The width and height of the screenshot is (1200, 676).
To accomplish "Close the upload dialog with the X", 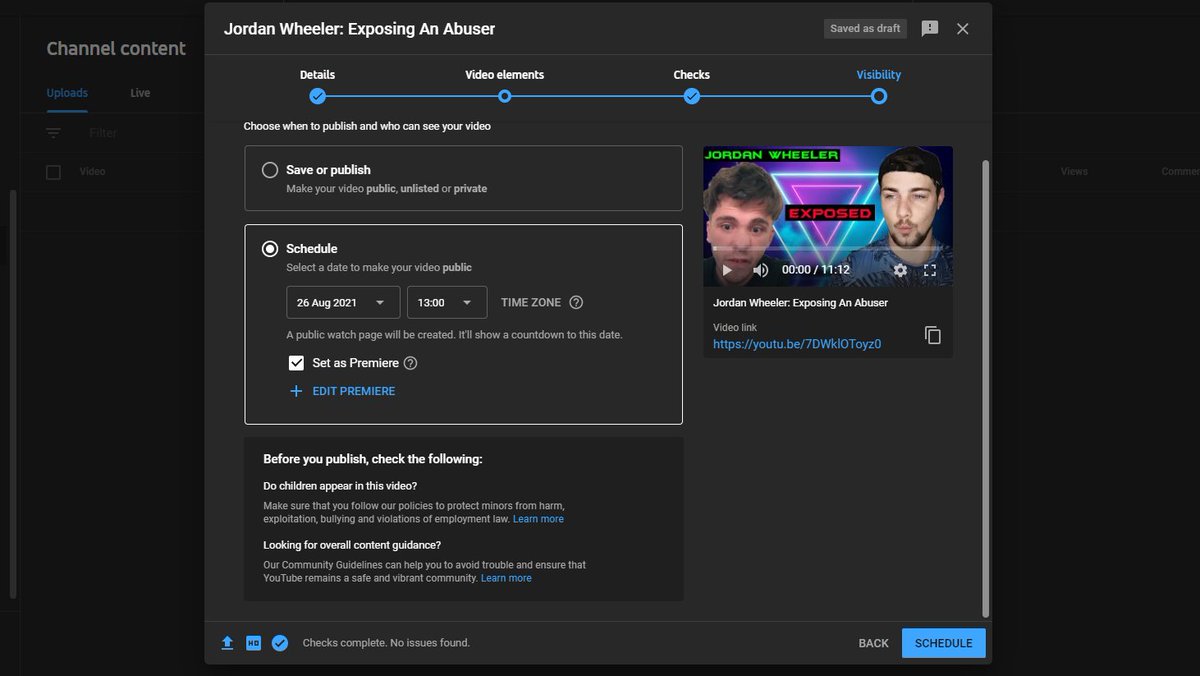I will [x=963, y=29].
